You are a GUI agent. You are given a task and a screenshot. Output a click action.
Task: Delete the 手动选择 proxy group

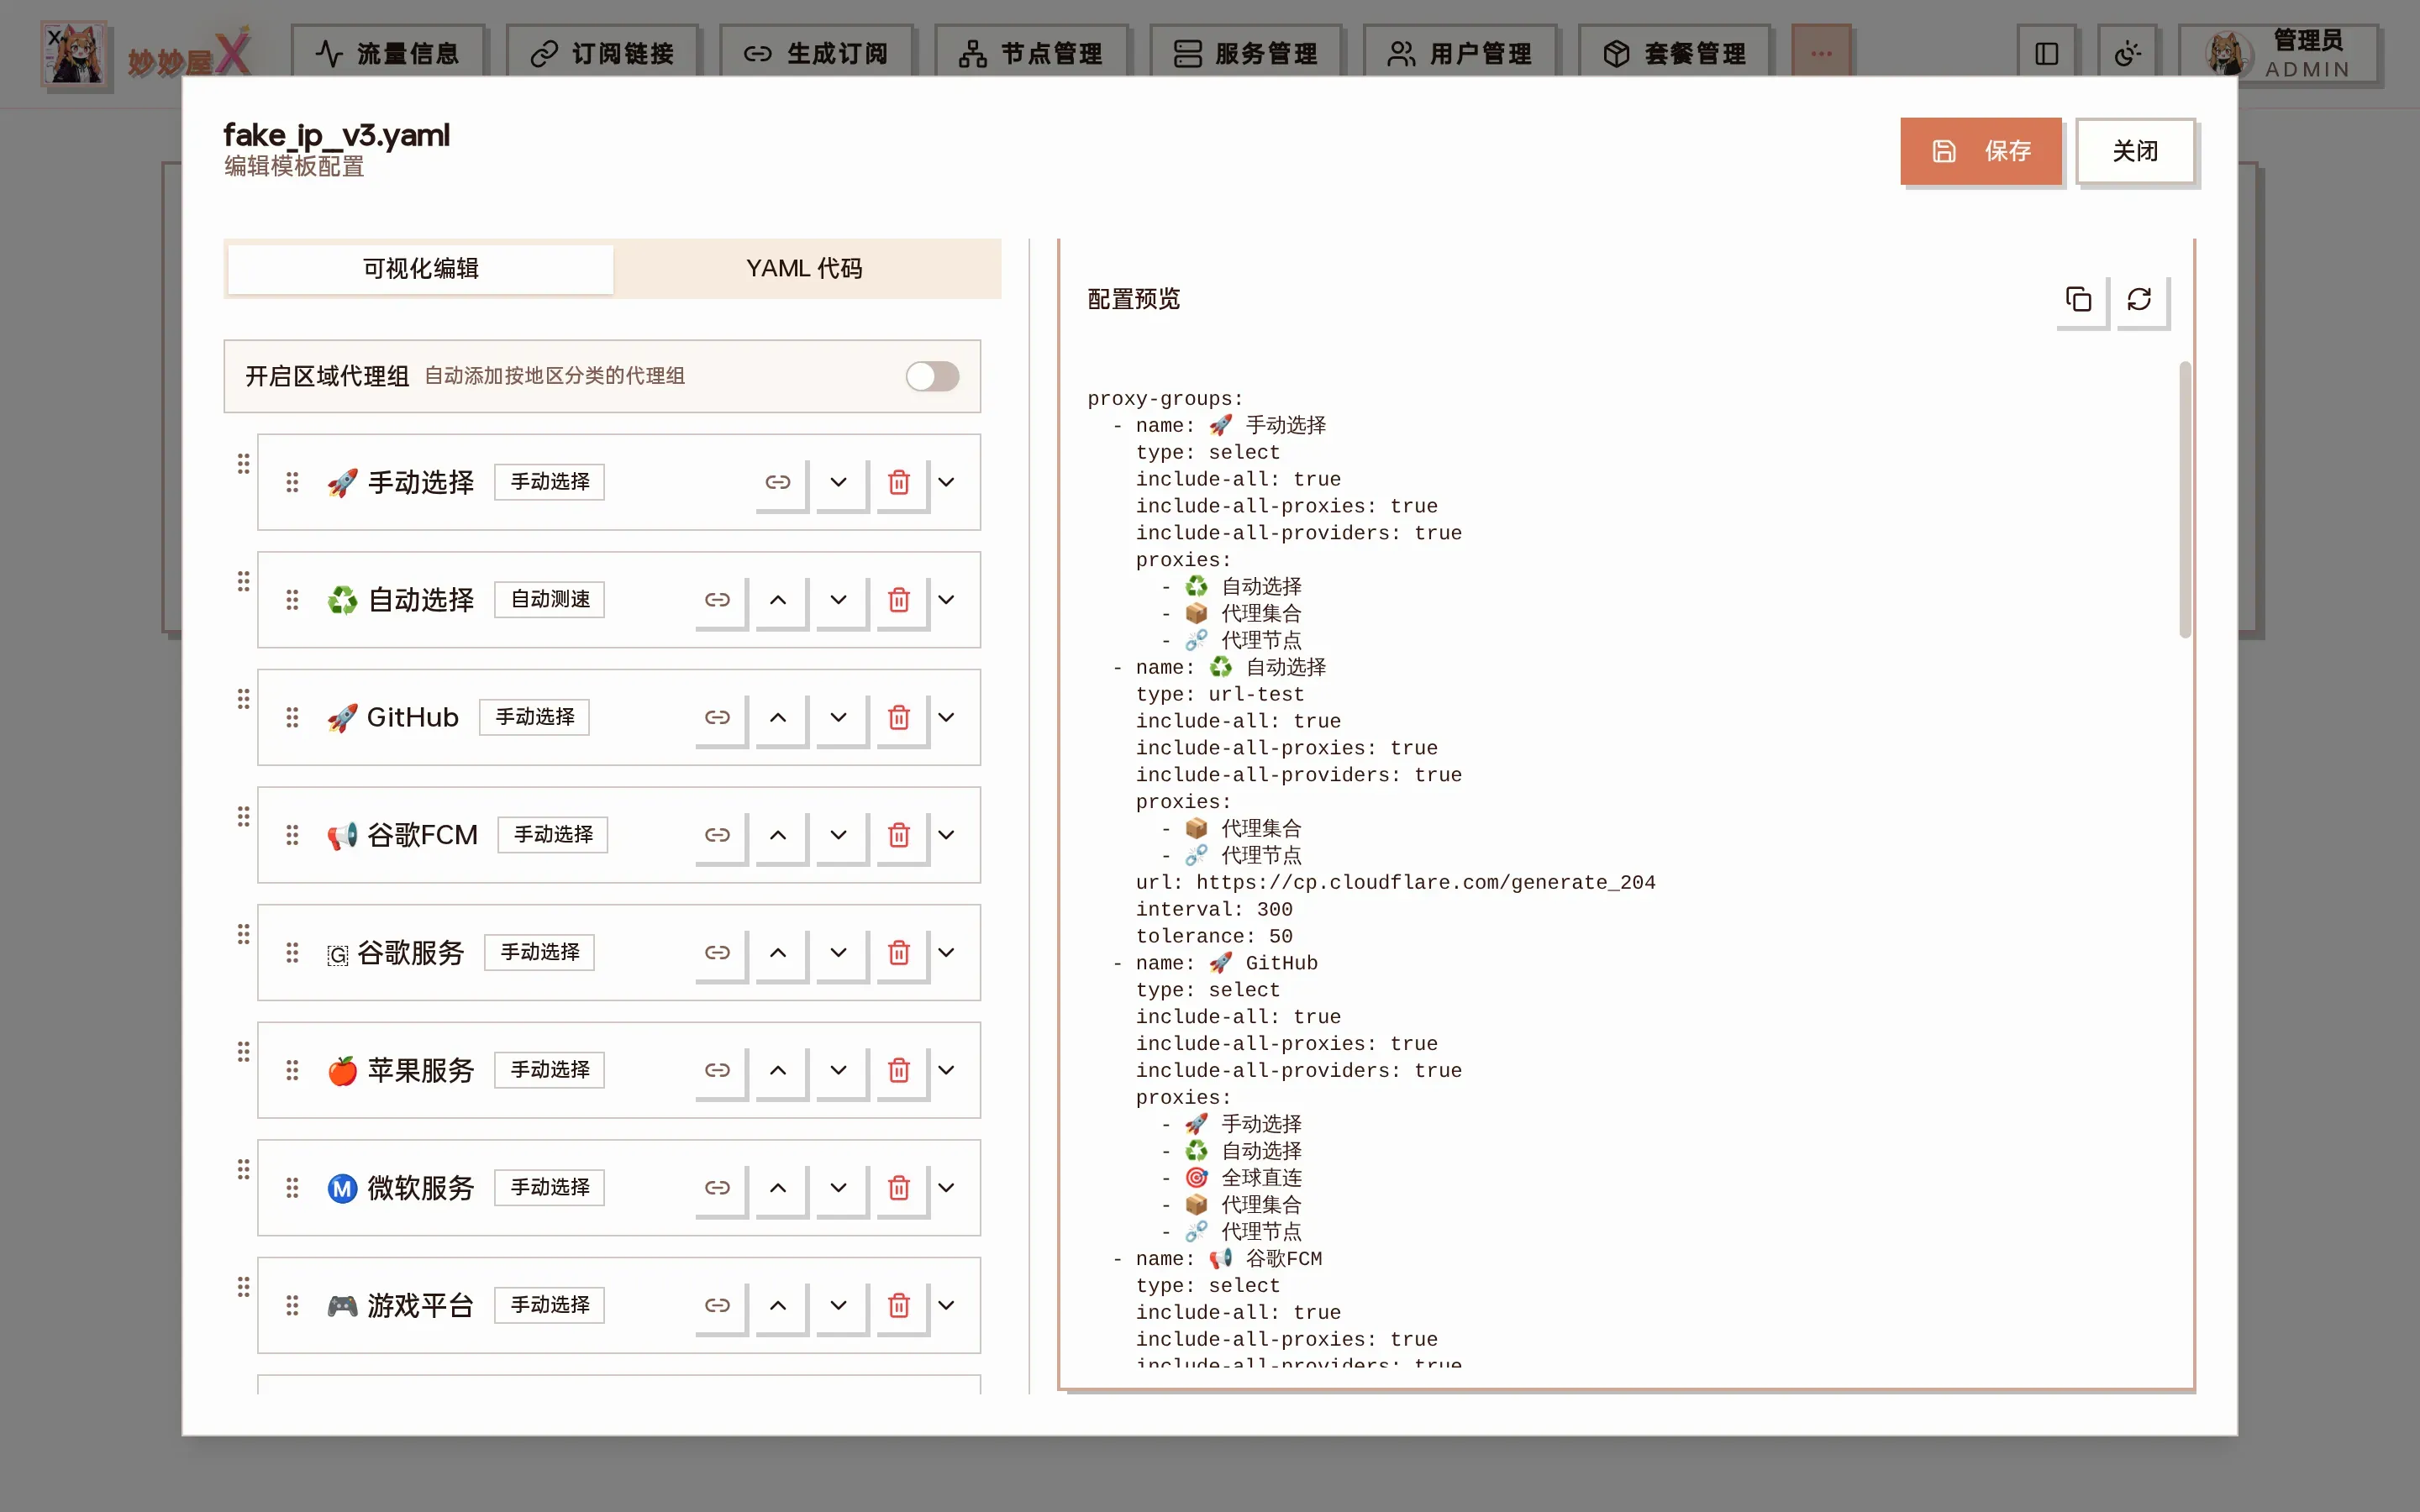pos(899,483)
